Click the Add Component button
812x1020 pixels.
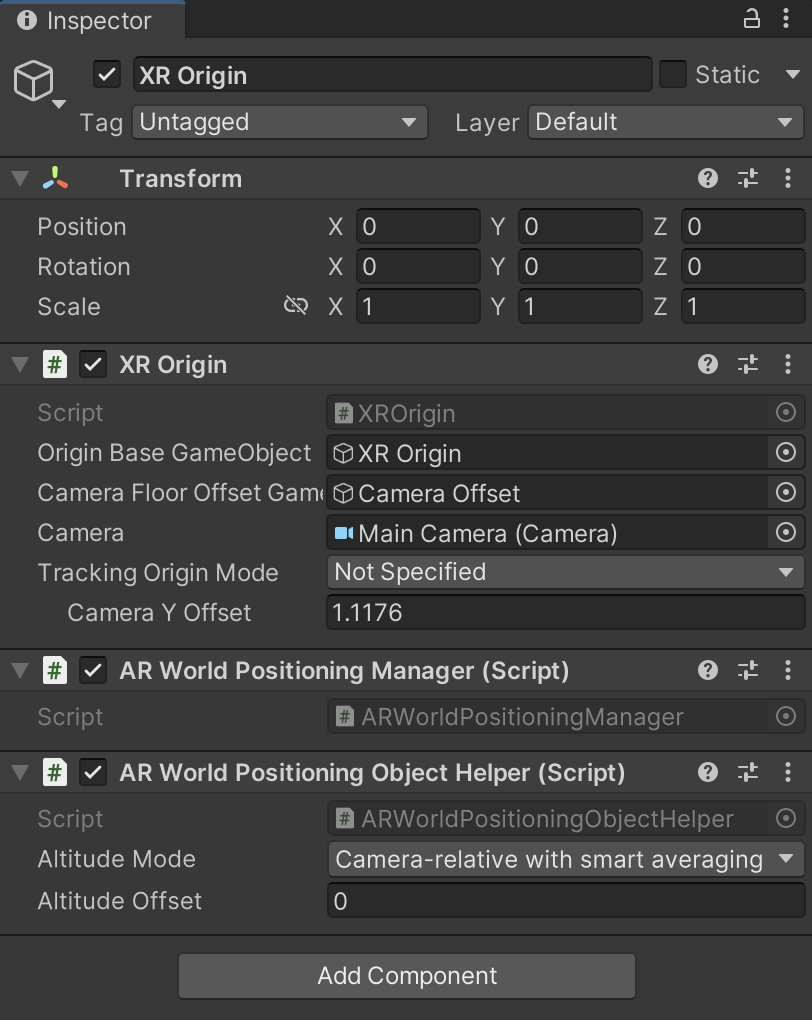406,976
